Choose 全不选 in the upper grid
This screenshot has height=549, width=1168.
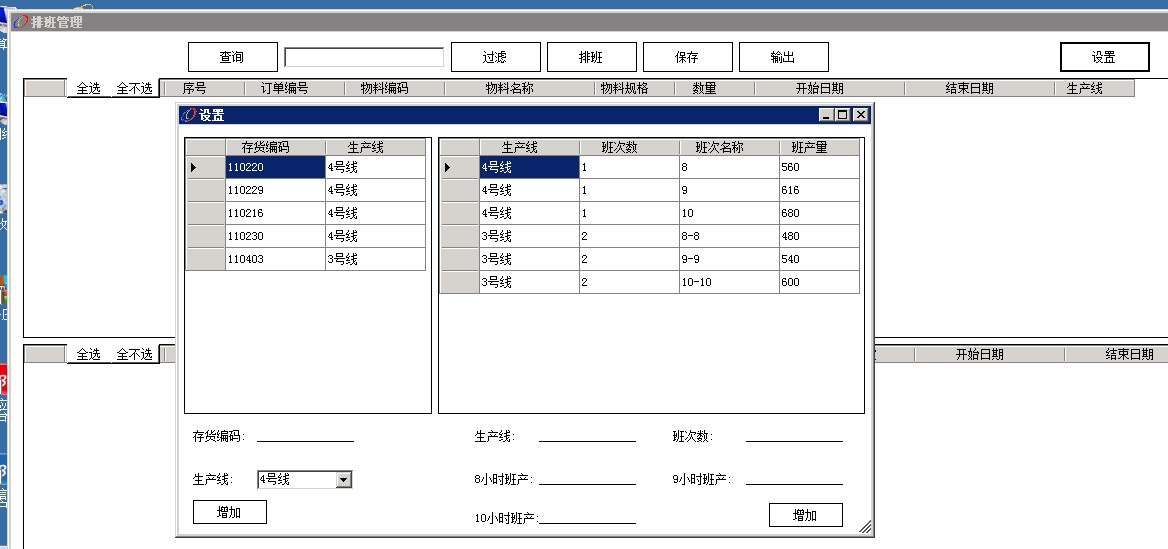pos(134,89)
